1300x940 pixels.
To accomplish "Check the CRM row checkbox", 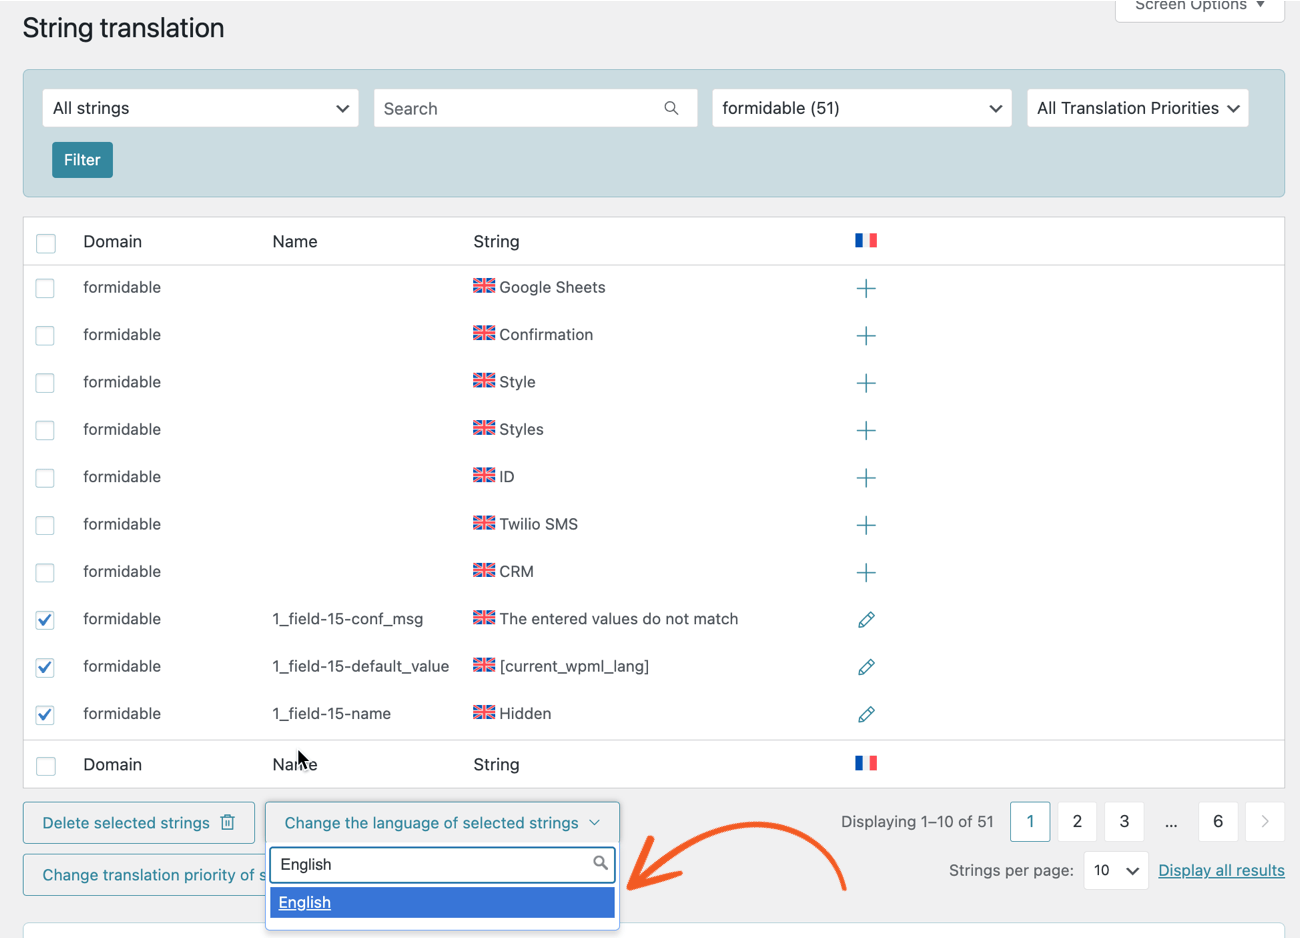I will click(x=45, y=572).
